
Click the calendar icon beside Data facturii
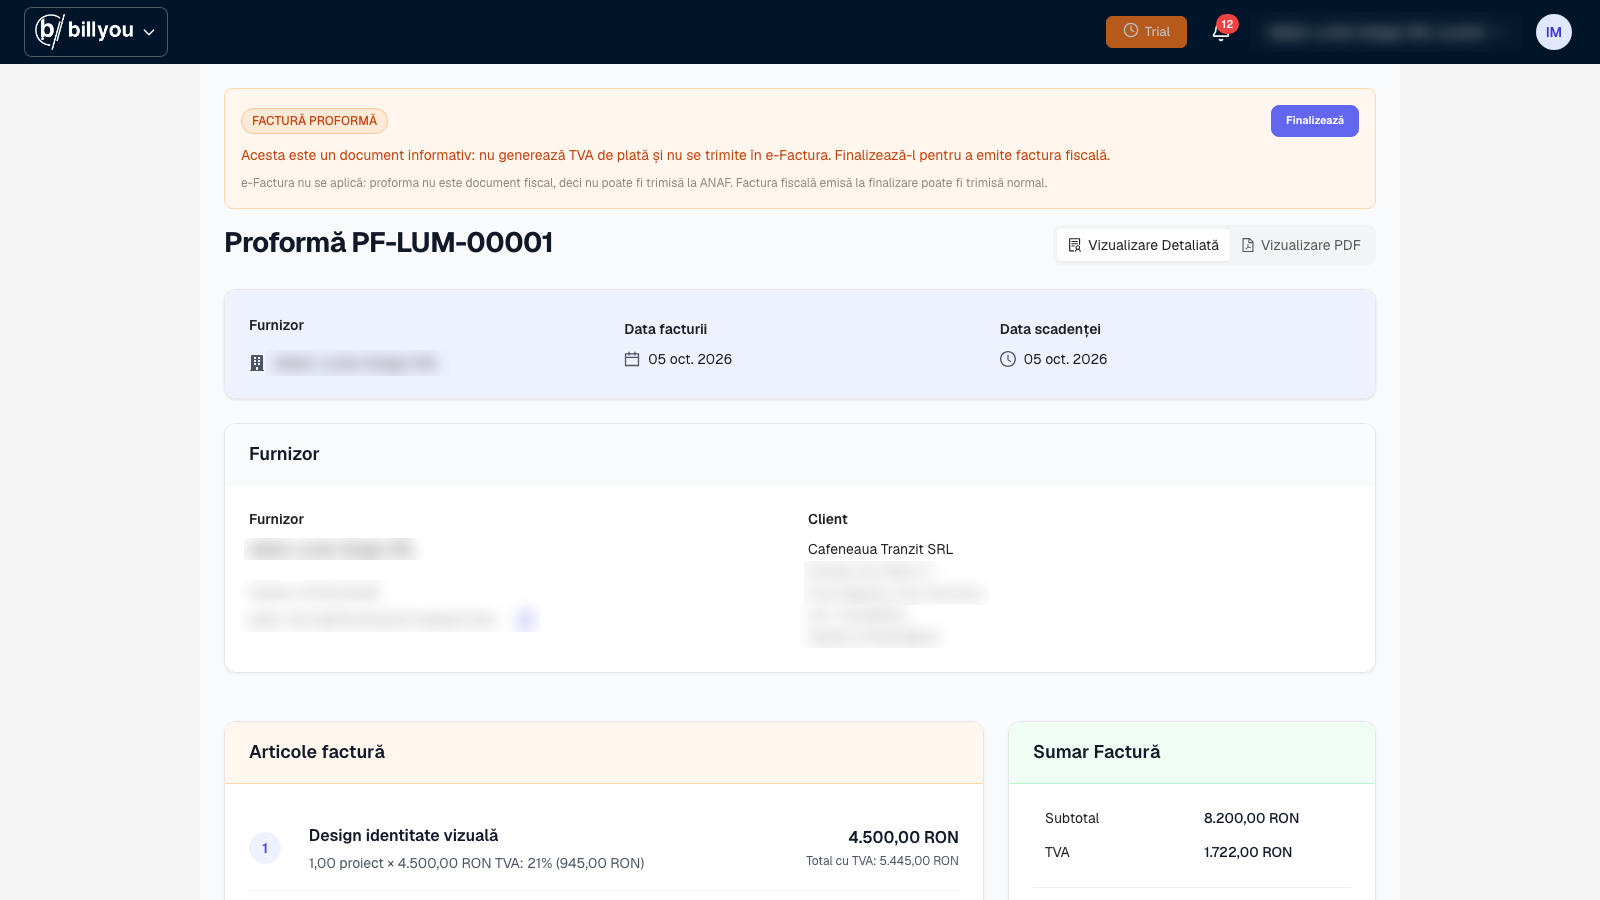(632, 359)
